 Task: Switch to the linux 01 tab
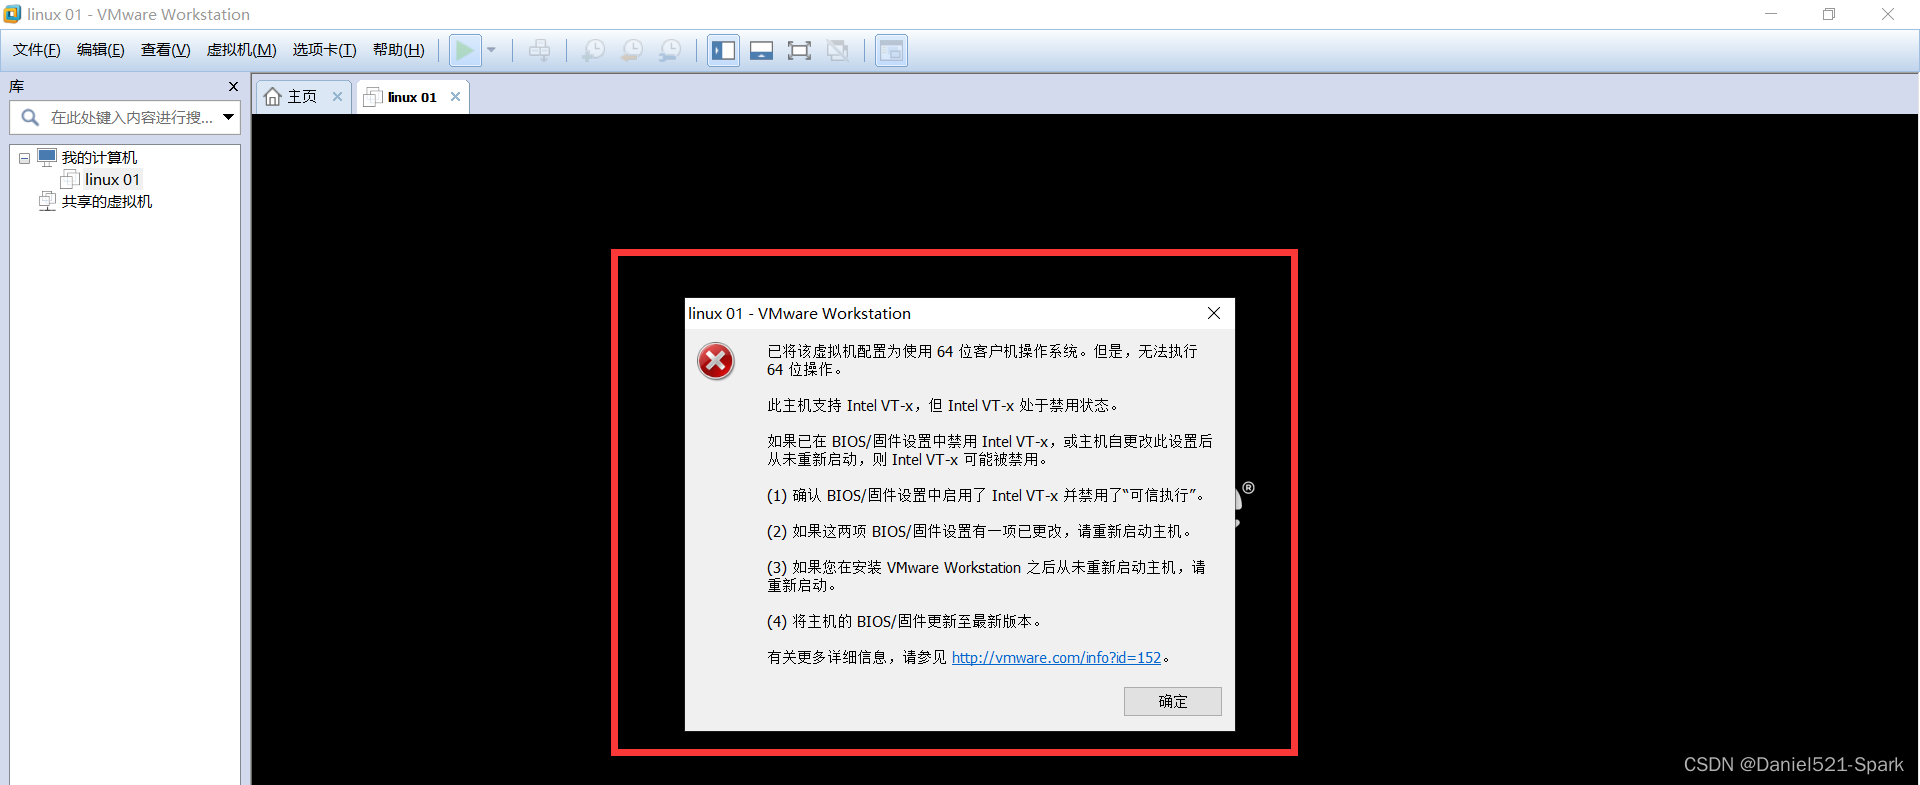pyautogui.click(x=412, y=97)
